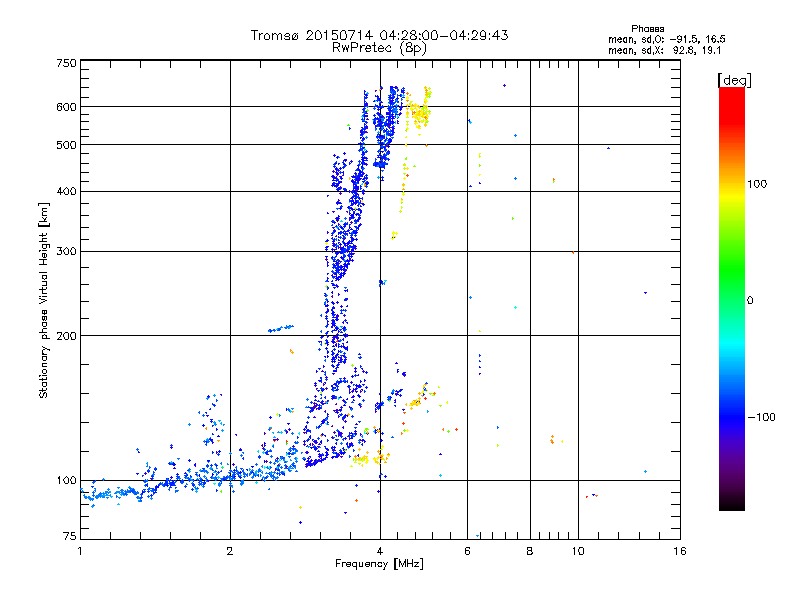Click the height axis label '400'
This screenshot has width=800, height=600.
(66, 192)
